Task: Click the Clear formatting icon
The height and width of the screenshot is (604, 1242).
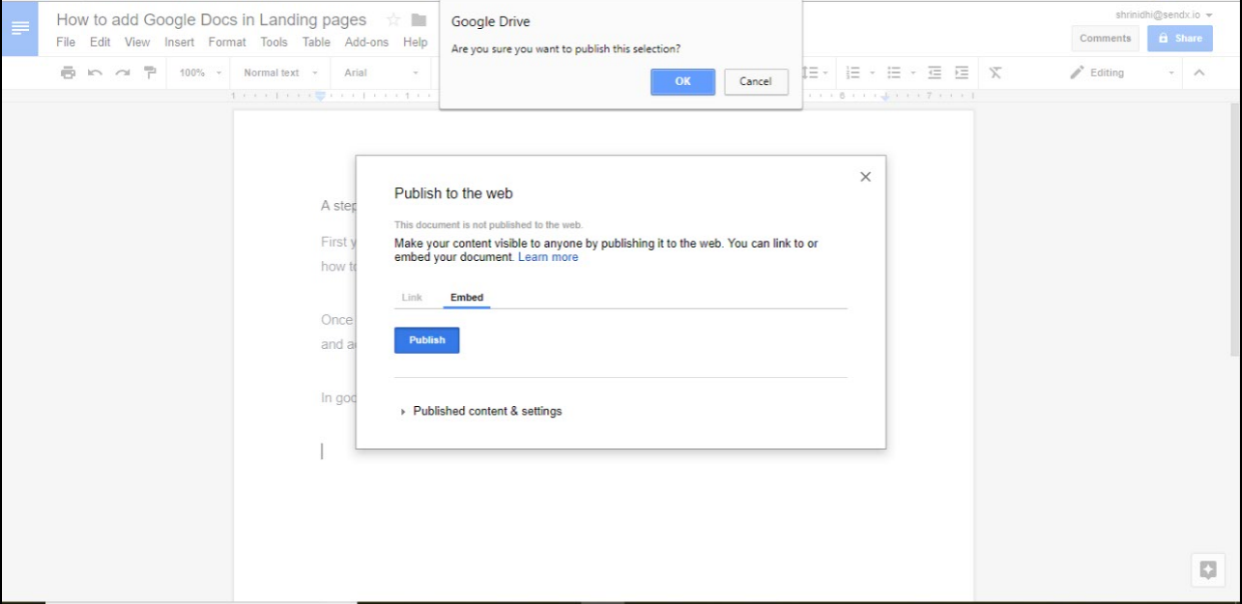Action: (x=995, y=73)
